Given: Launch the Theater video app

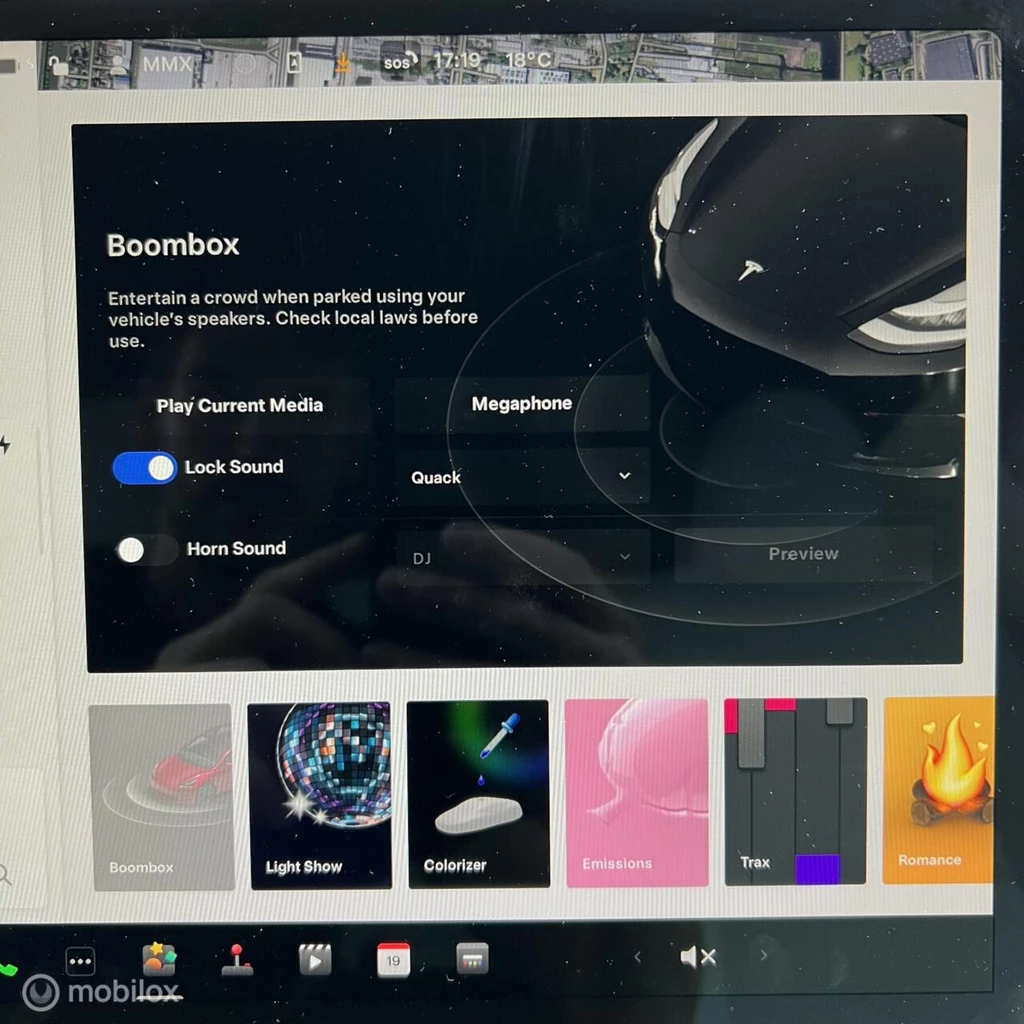Looking at the screenshot, I should pos(315,960).
